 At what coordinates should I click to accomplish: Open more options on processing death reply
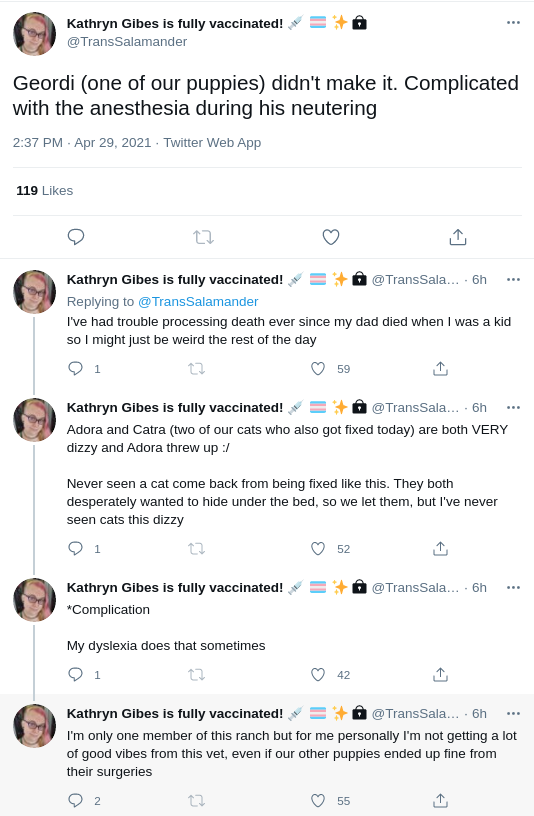tap(513, 279)
